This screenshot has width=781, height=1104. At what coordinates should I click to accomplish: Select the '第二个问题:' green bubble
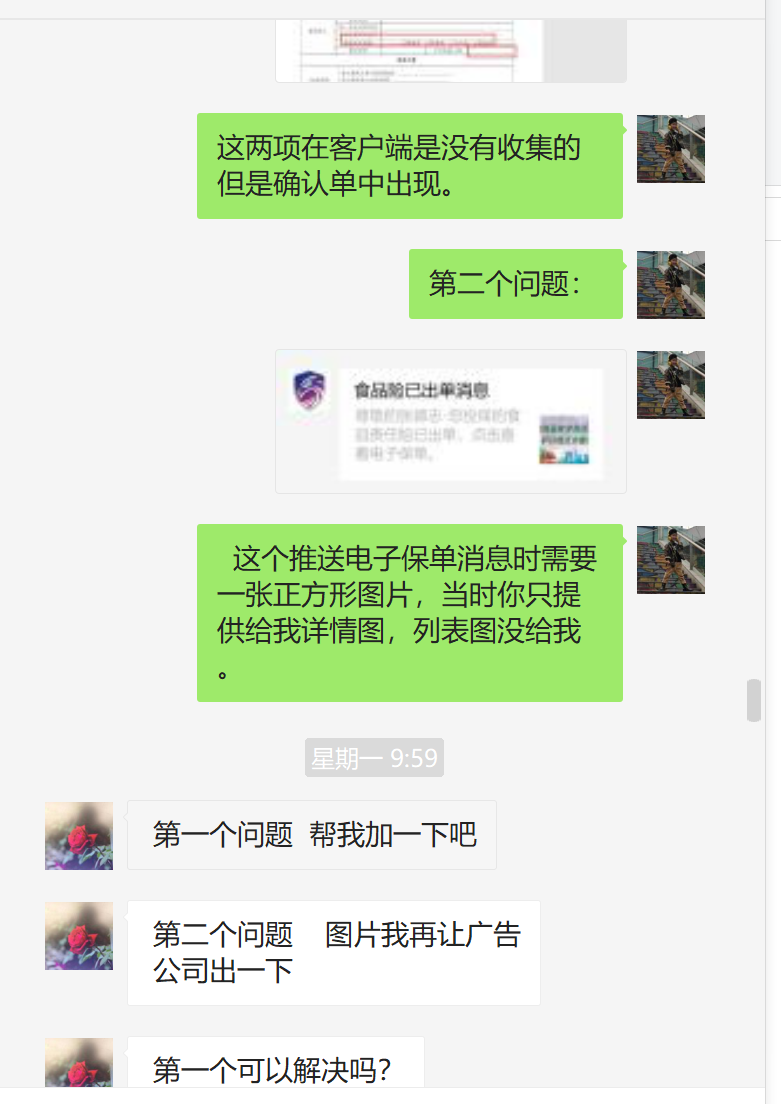pos(516,284)
